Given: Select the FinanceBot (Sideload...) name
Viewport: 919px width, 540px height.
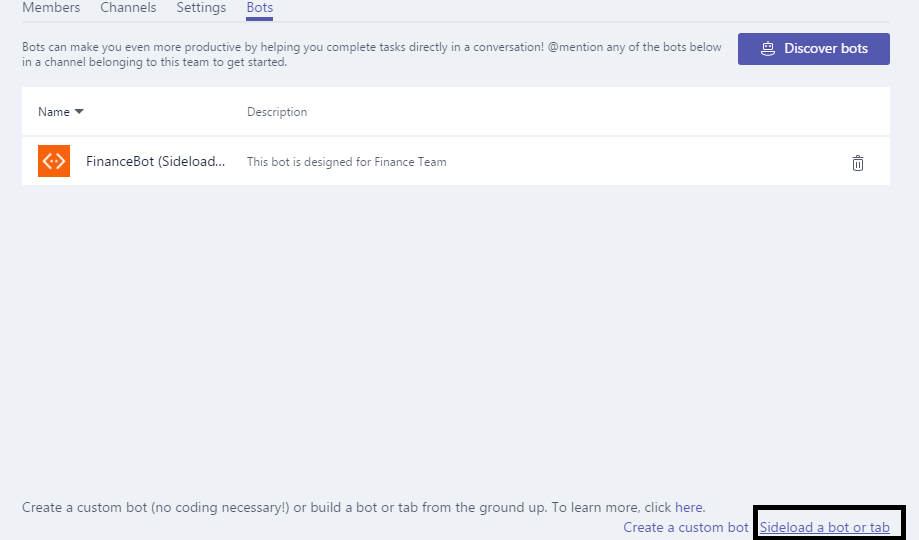Looking at the screenshot, I should [x=155, y=161].
